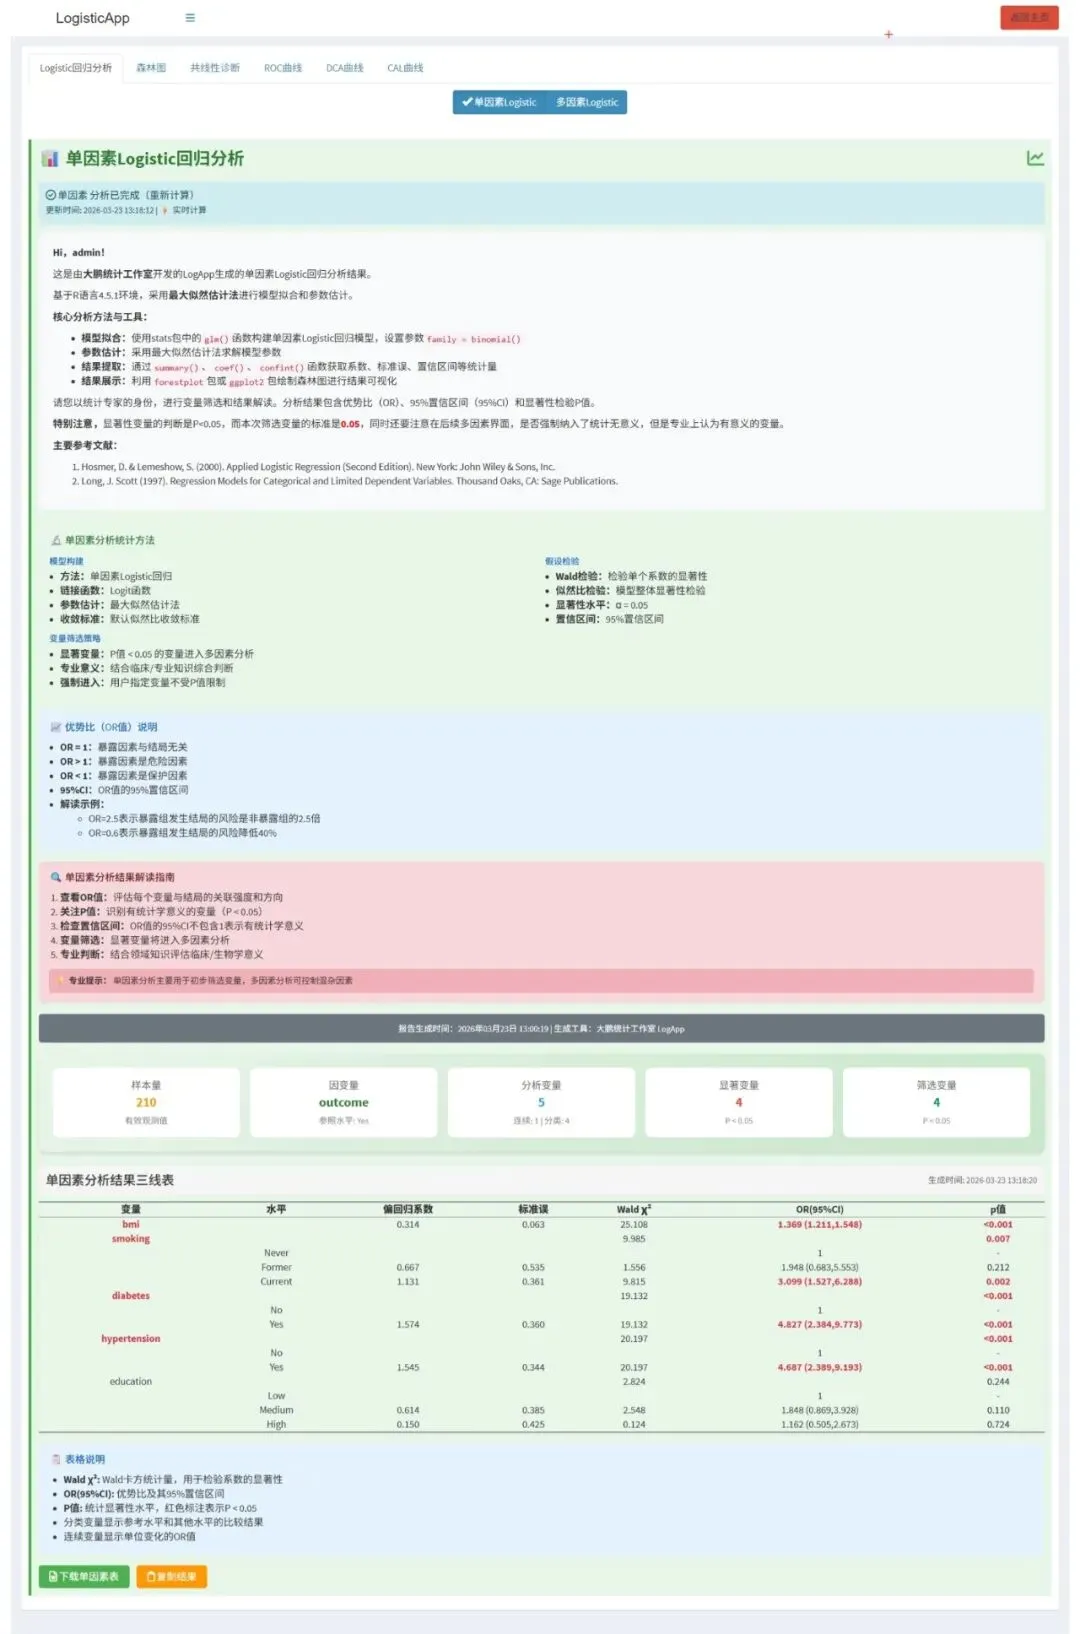The image size is (1080, 1634).
Task: Click the icon beside 单因素分析统计方法
Action: (x=56, y=540)
